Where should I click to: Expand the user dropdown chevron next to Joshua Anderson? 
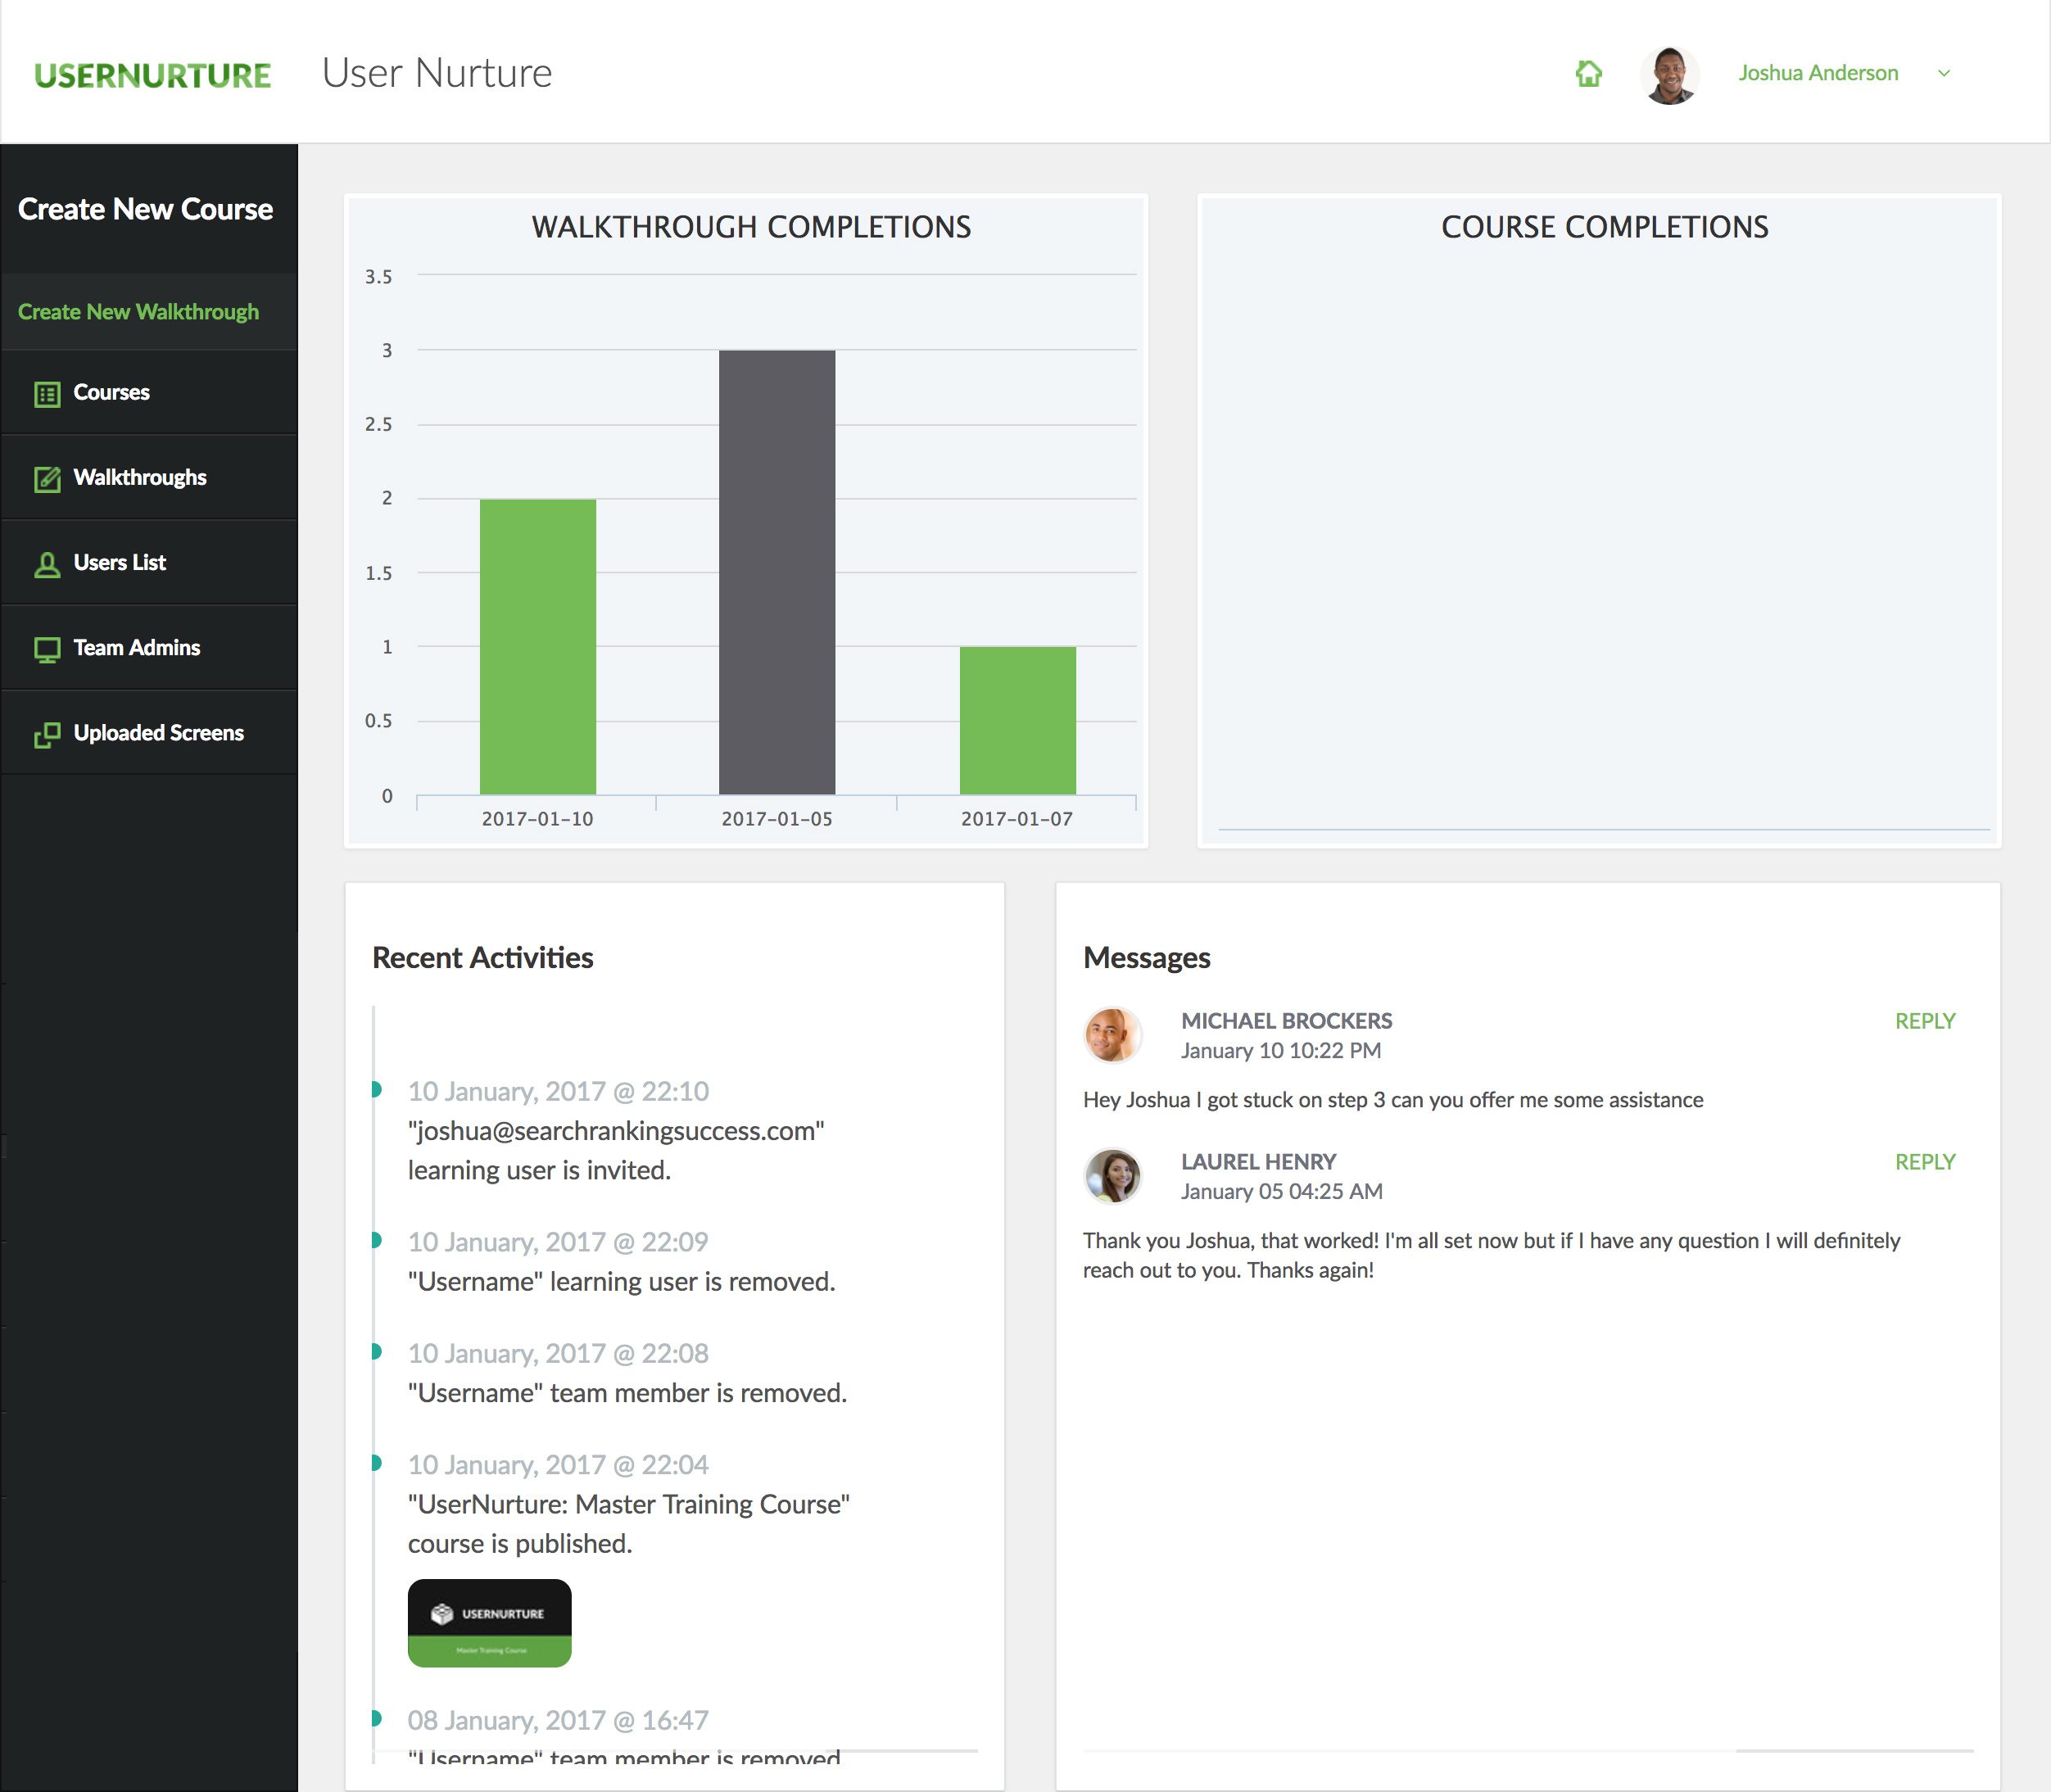(x=1944, y=73)
